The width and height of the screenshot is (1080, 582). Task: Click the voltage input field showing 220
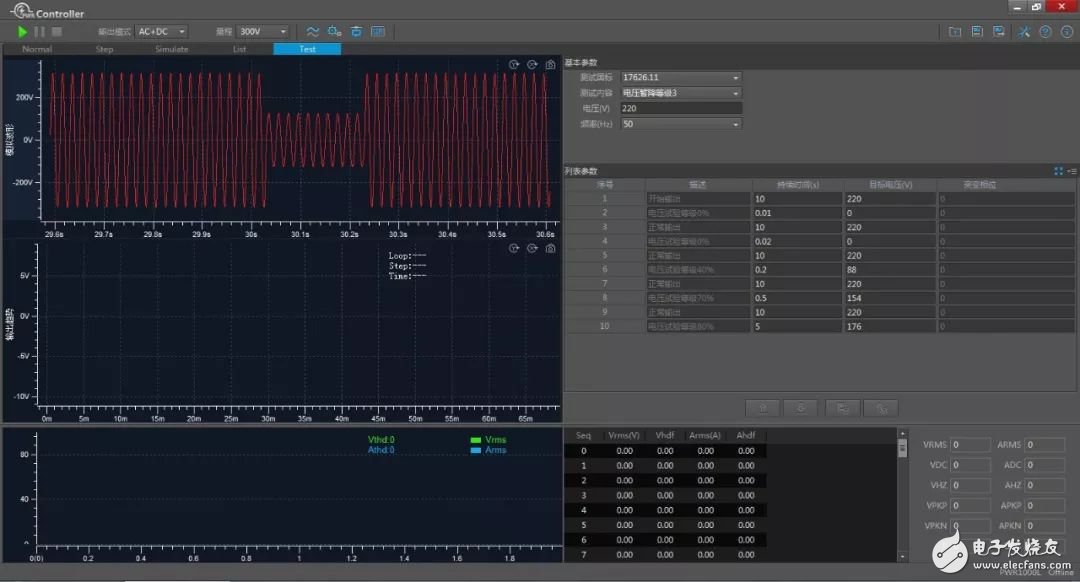[x=680, y=108]
